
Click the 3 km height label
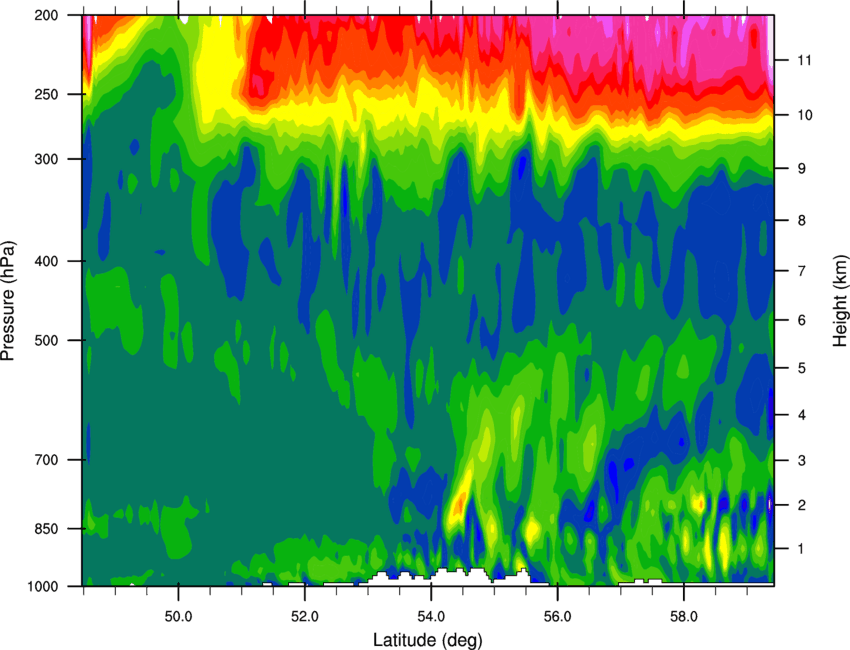pos(802,461)
